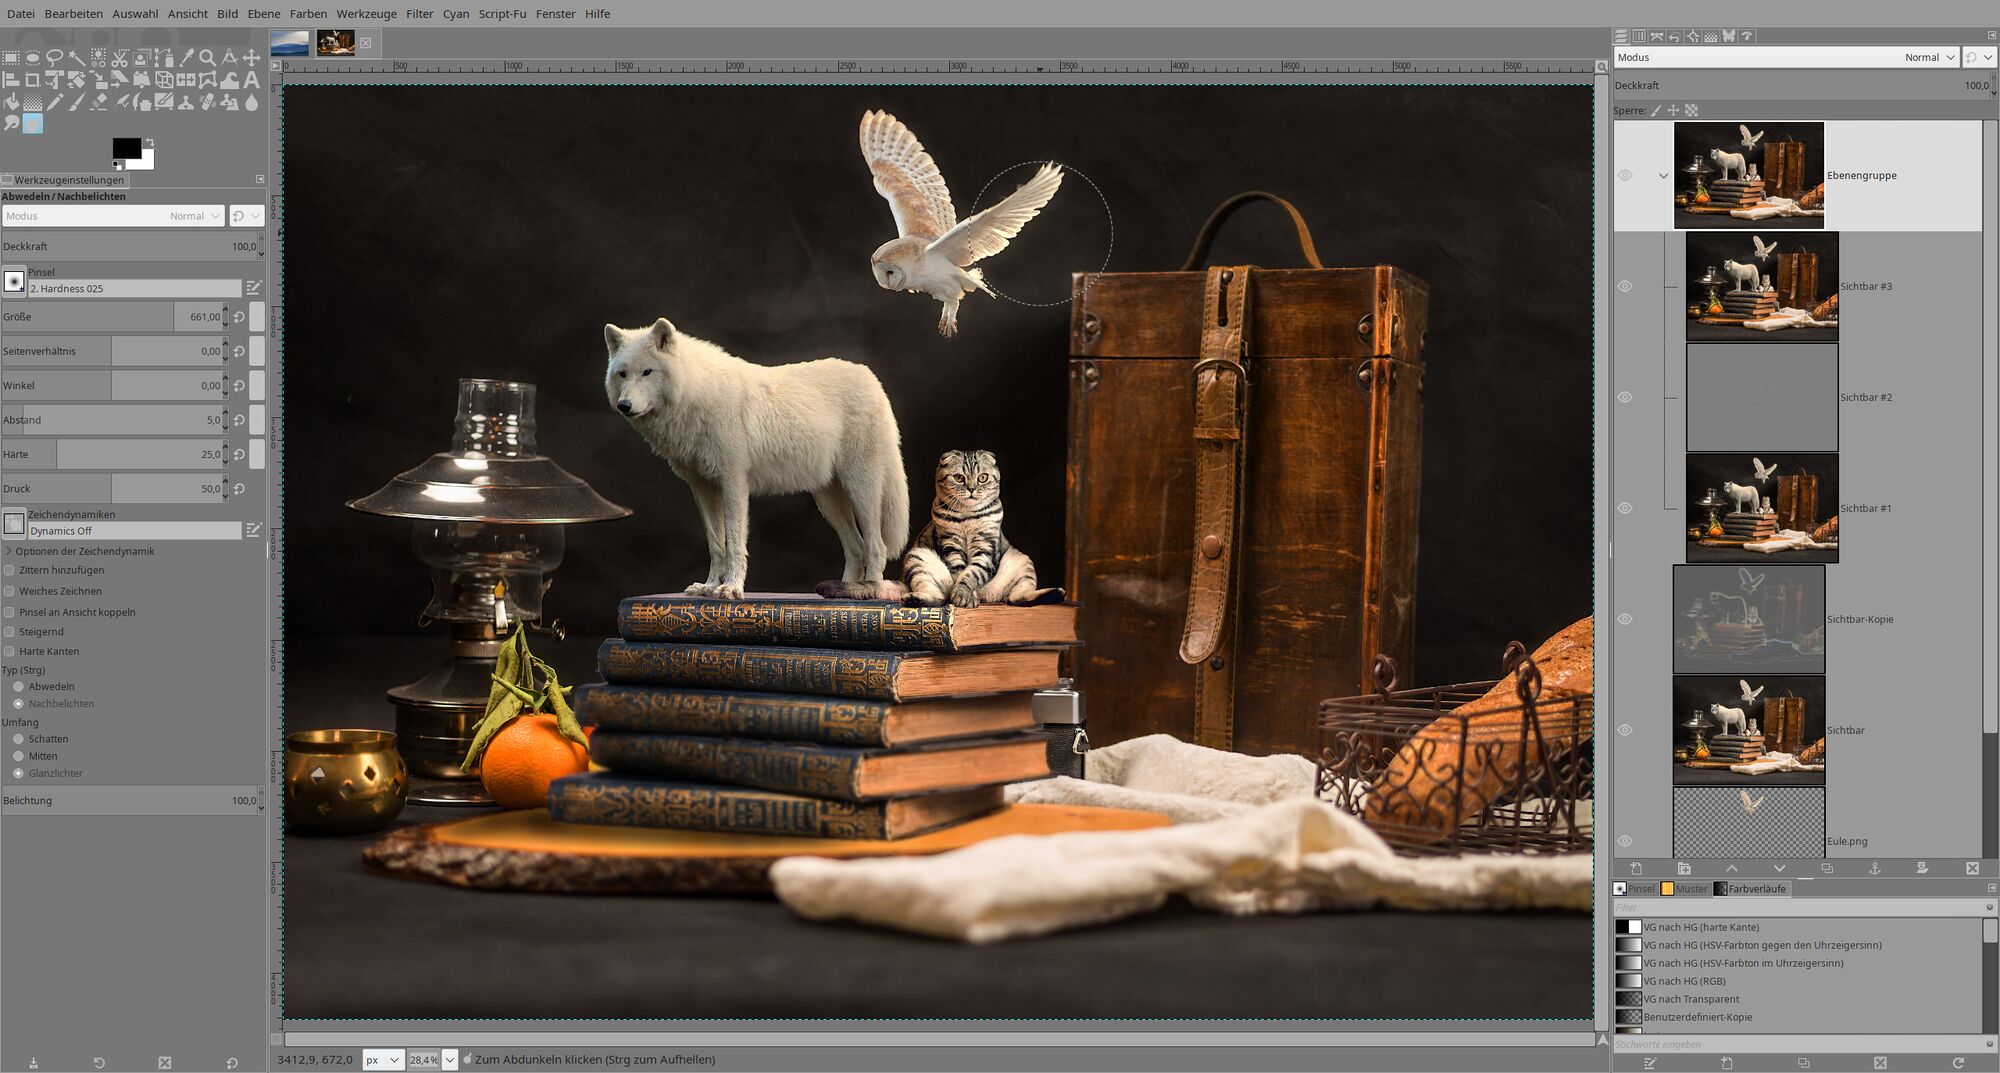Switch to the Muster tab
Viewport: 2000px width, 1073px height.
pos(1685,888)
